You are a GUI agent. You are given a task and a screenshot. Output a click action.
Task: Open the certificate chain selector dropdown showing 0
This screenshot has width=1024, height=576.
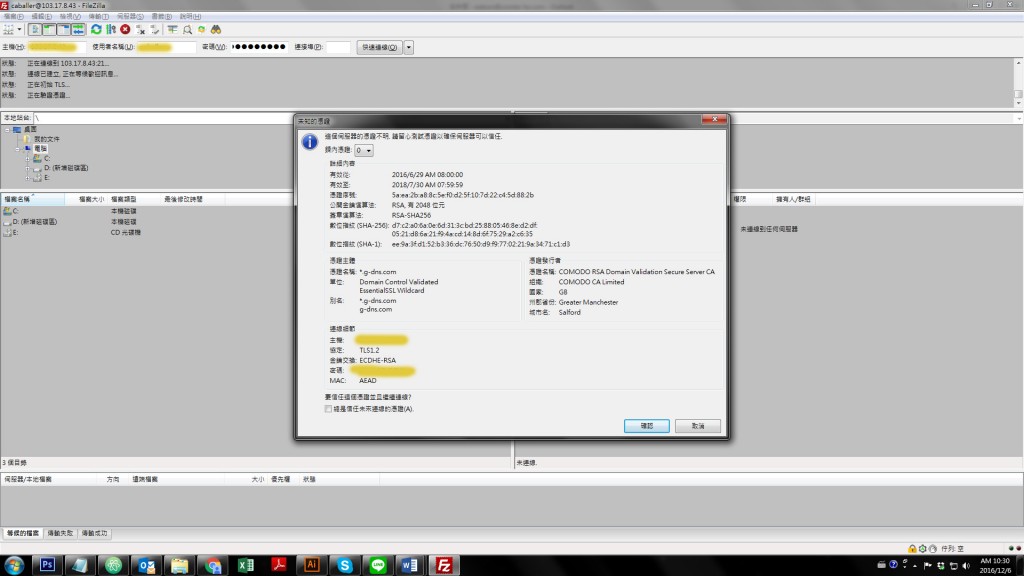364,150
